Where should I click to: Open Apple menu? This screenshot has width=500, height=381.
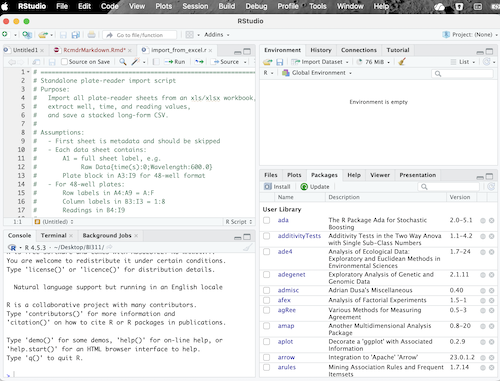[x=5, y=6]
